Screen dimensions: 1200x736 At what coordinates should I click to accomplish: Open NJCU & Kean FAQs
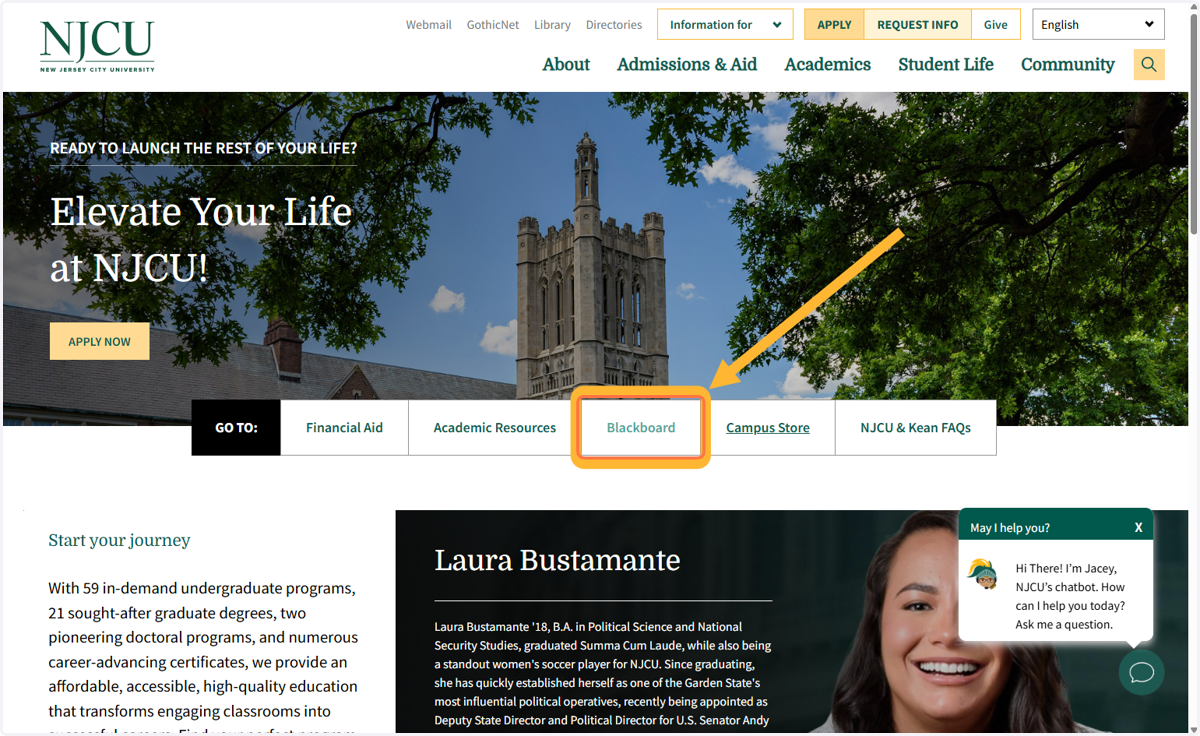point(915,427)
